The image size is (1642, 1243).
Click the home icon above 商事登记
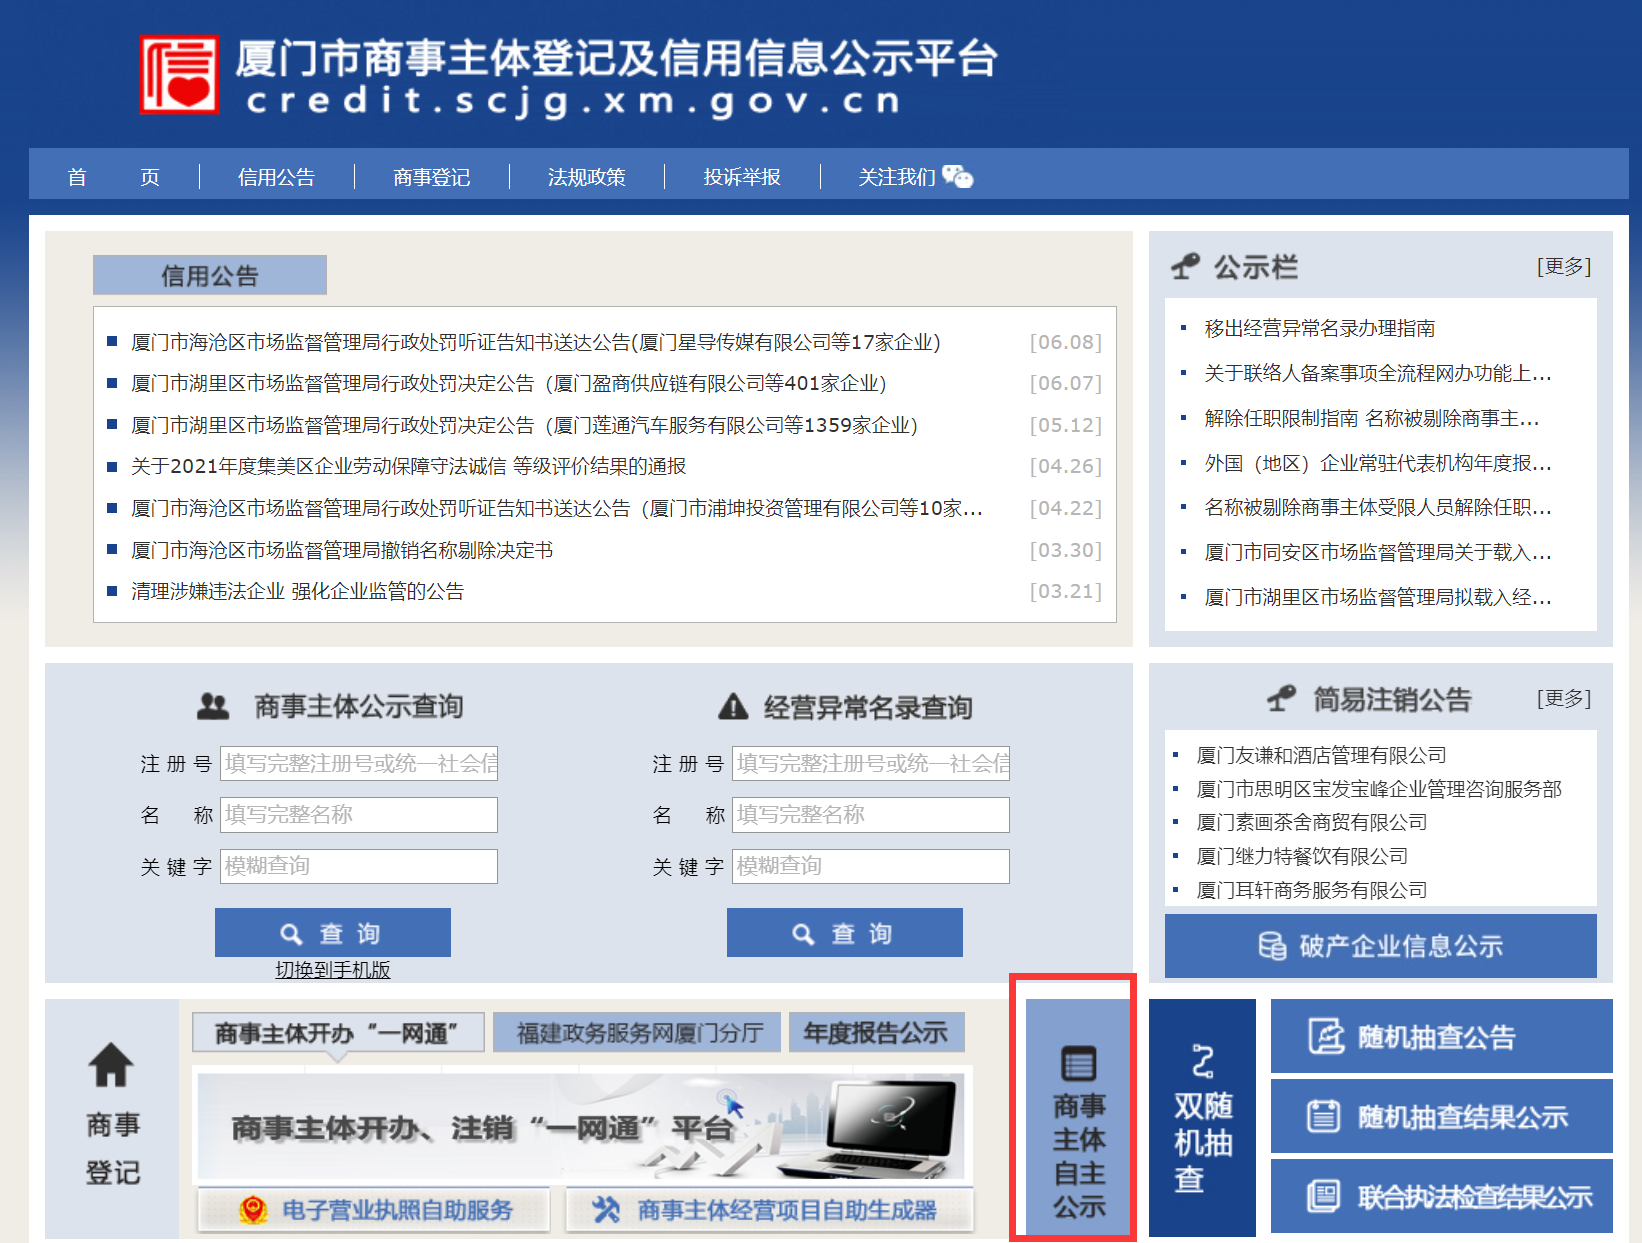111,1065
